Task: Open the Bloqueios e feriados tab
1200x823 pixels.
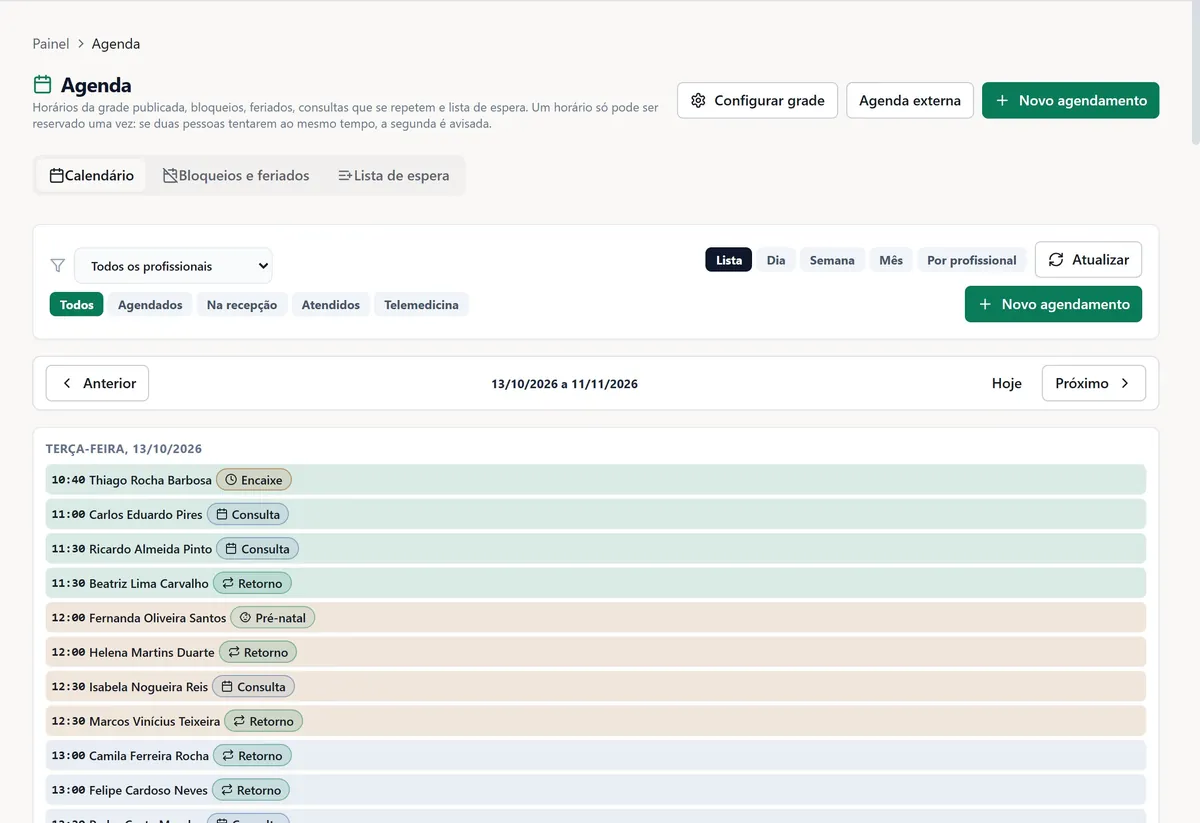Action: 237,176
